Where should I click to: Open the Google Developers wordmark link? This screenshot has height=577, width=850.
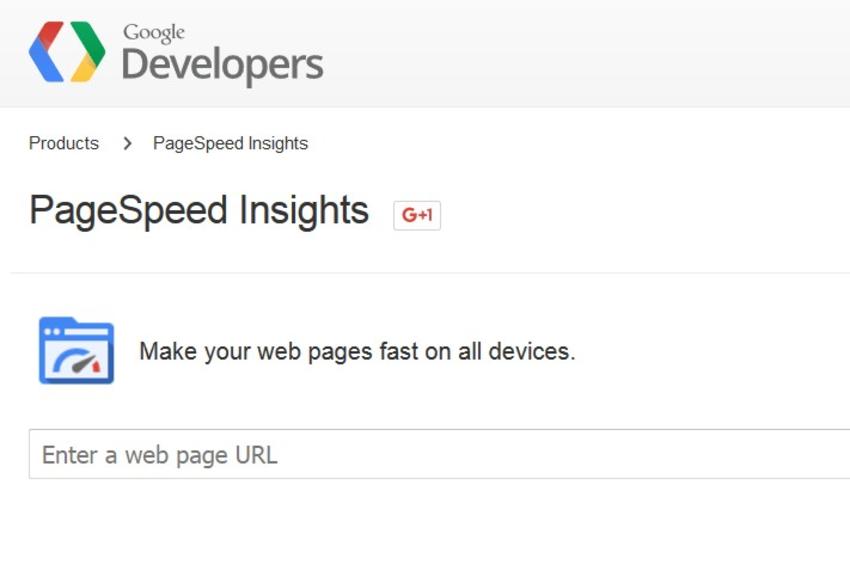(223, 54)
